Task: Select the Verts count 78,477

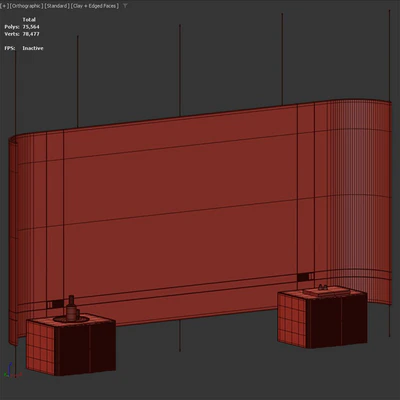Action: tap(31, 34)
